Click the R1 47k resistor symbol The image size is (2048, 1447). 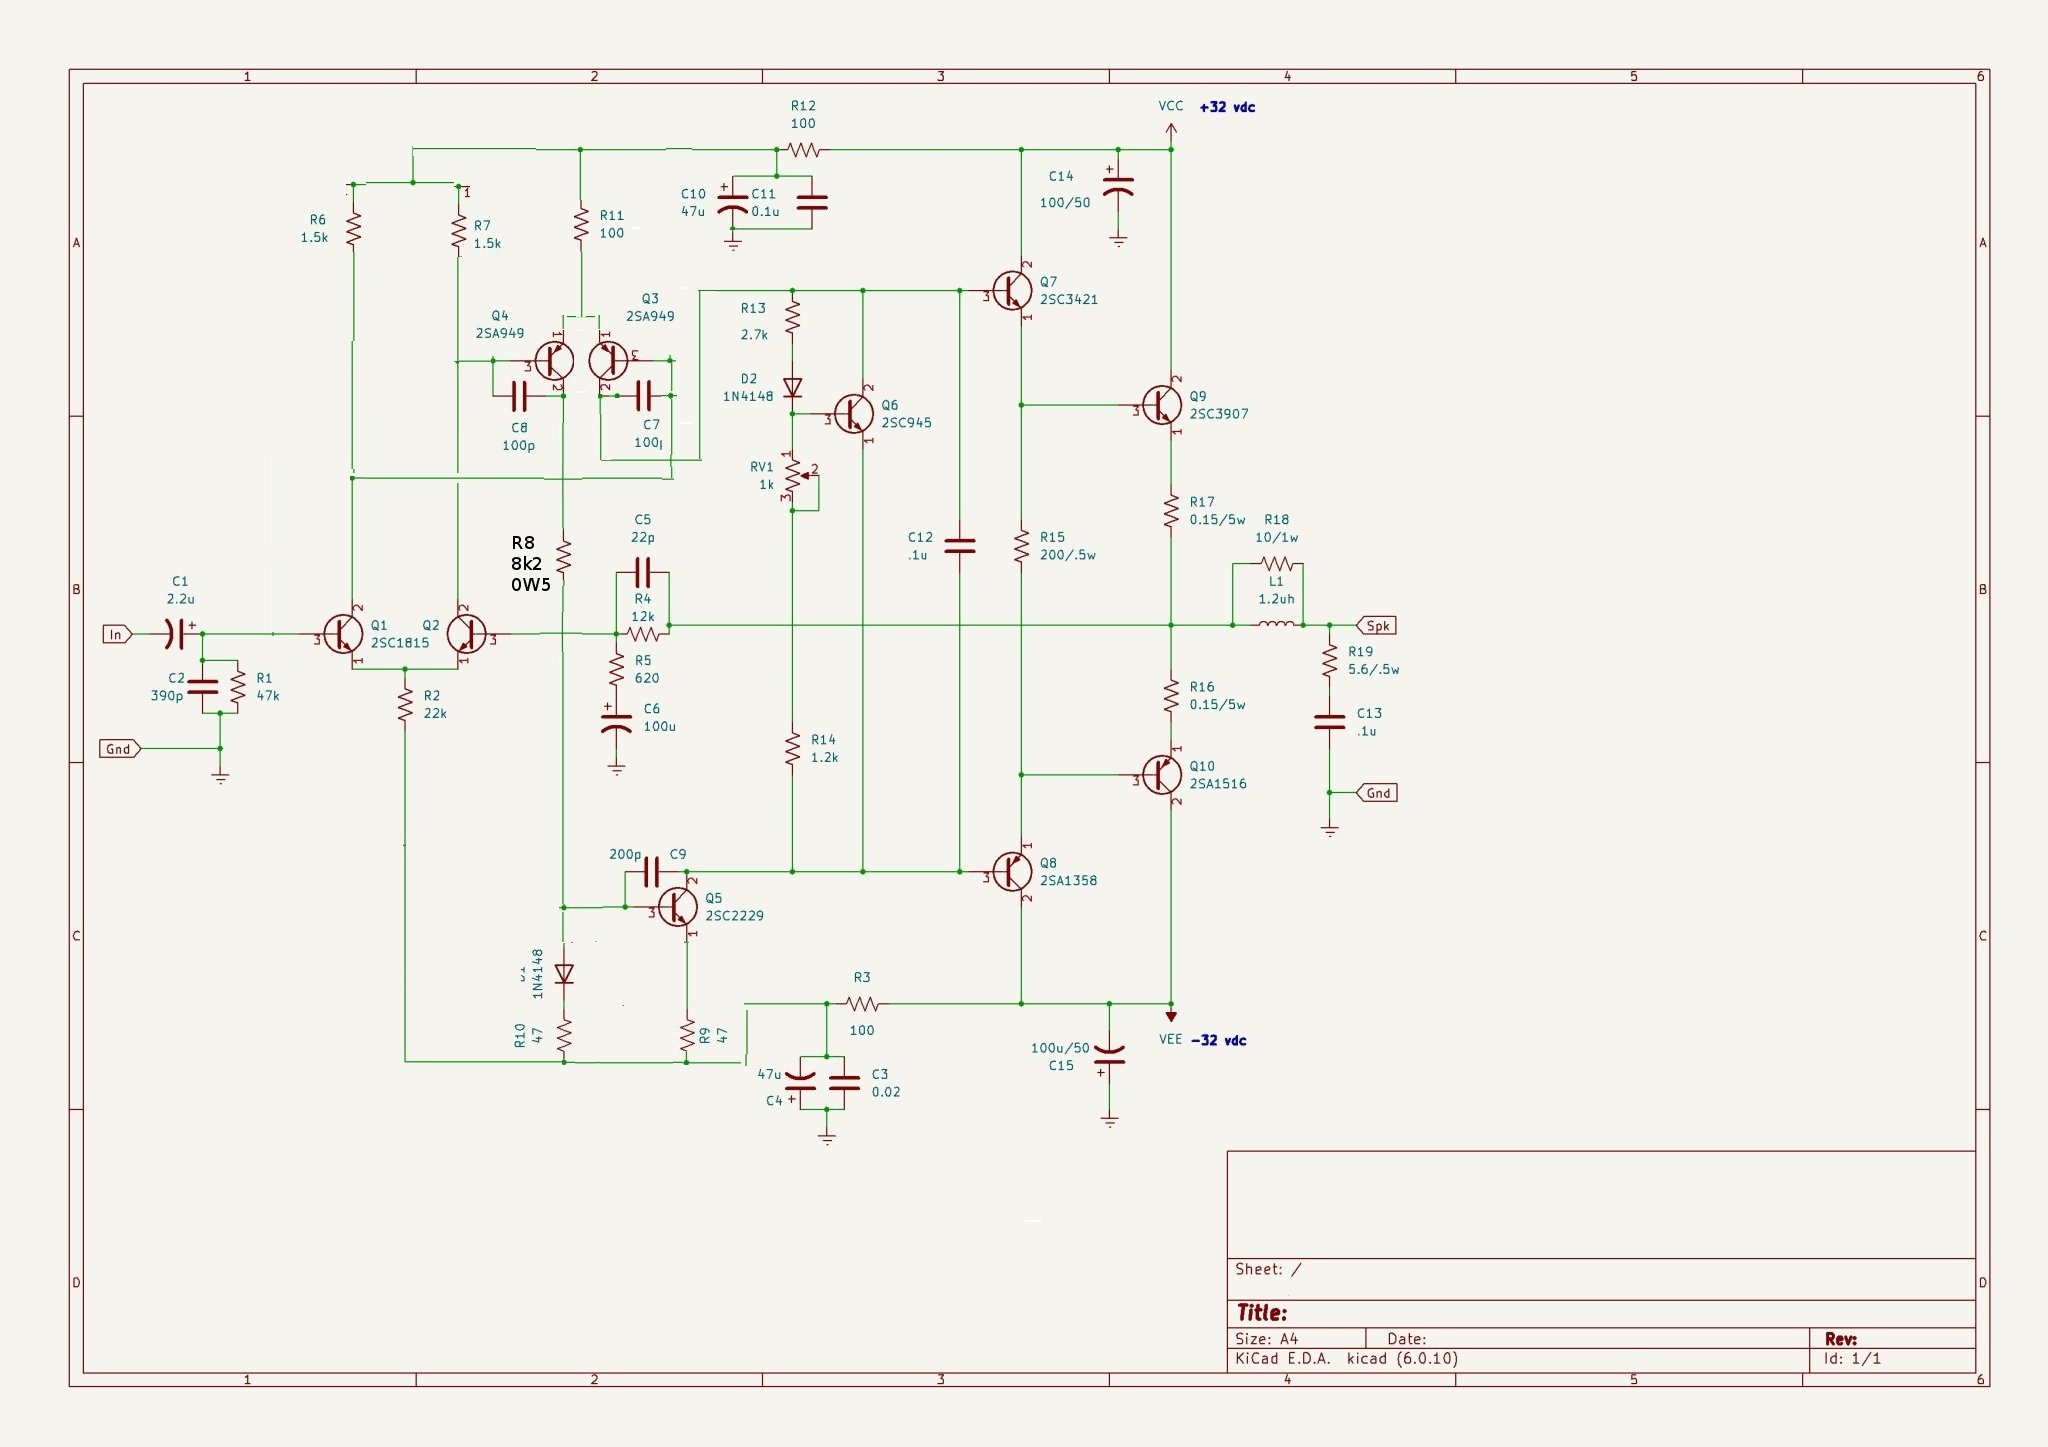click(x=238, y=686)
